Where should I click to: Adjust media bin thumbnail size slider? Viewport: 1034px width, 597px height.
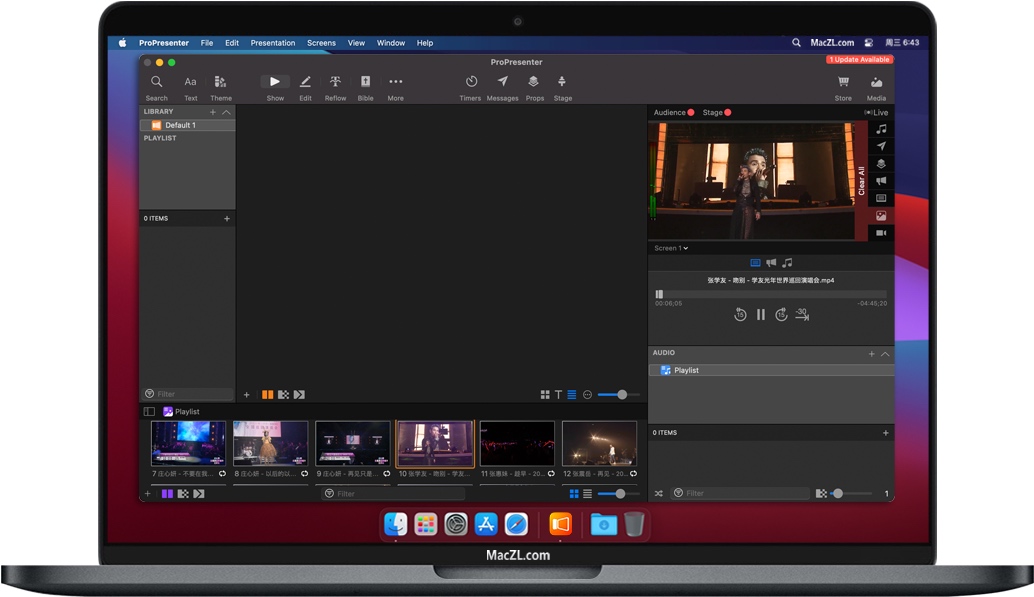pyautogui.click(x=619, y=493)
